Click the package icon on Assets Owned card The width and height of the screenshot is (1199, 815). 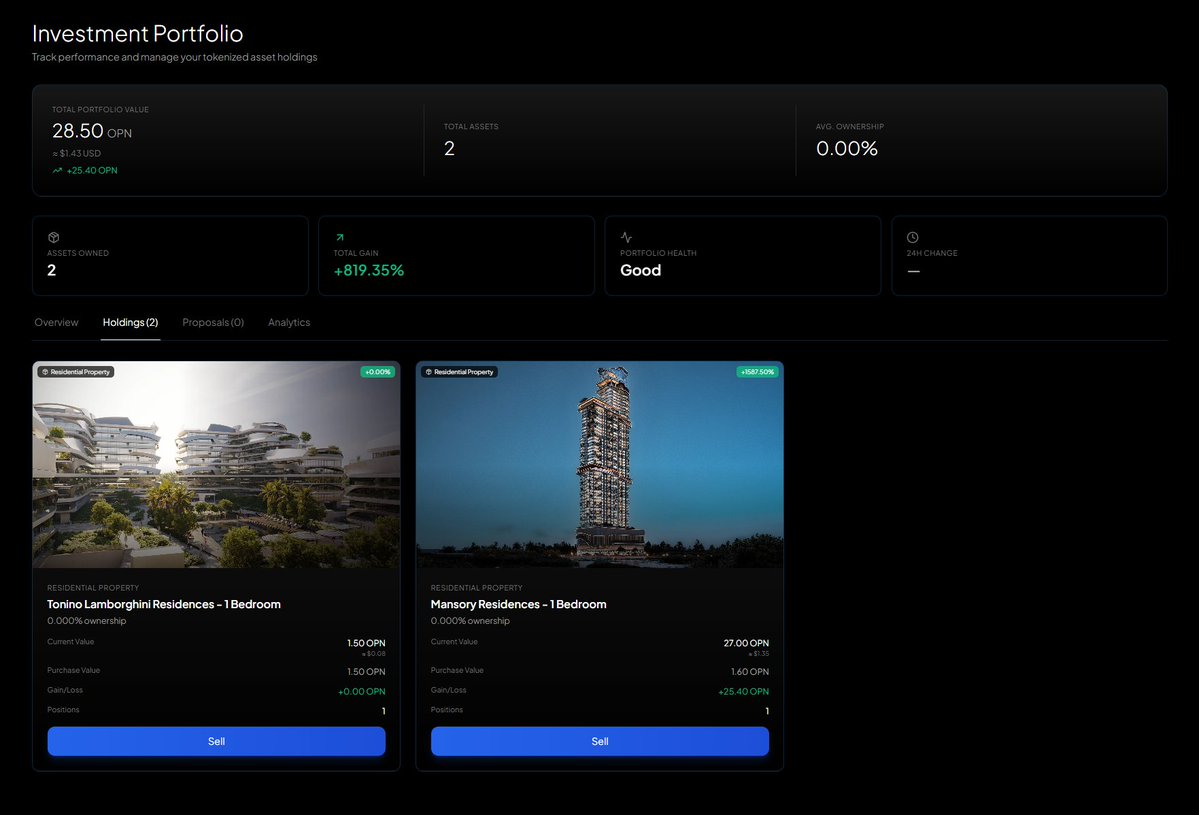click(x=53, y=238)
